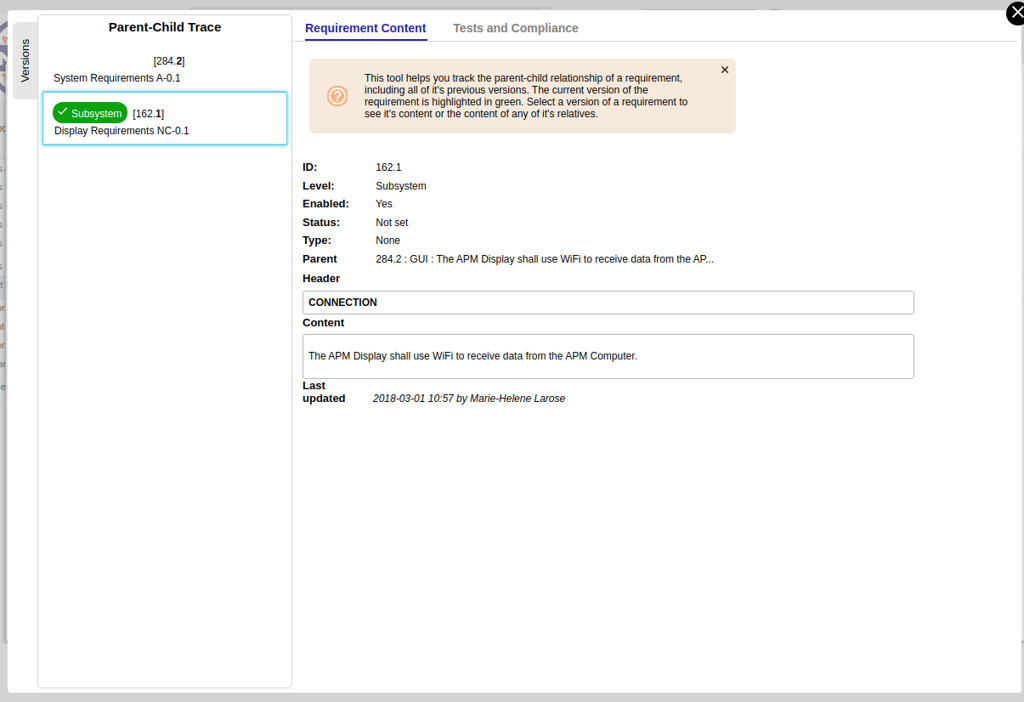Dismiss the orange info banner
Image resolution: width=1024 pixels, height=702 pixels.
point(725,70)
